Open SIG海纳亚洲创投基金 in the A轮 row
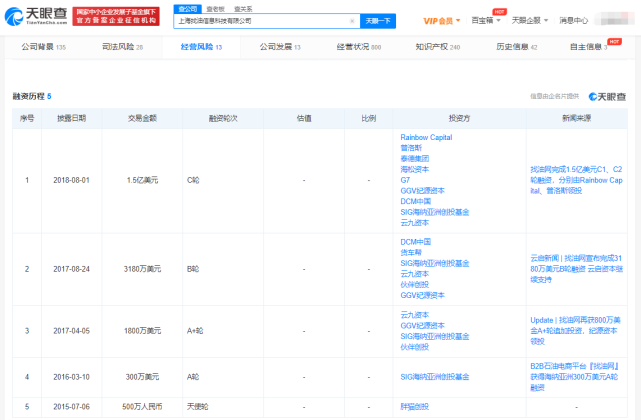The image size is (641, 420). [x=435, y=377]
